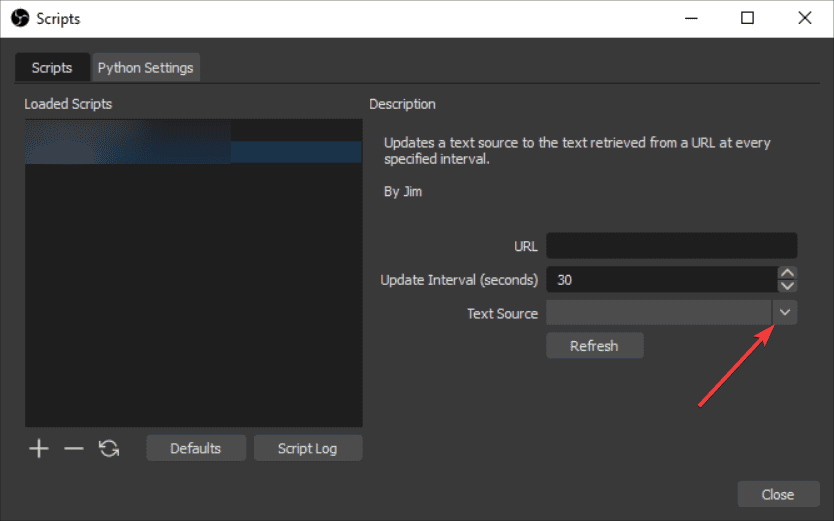Click the Update Interval value field

(x=662, y=280)
